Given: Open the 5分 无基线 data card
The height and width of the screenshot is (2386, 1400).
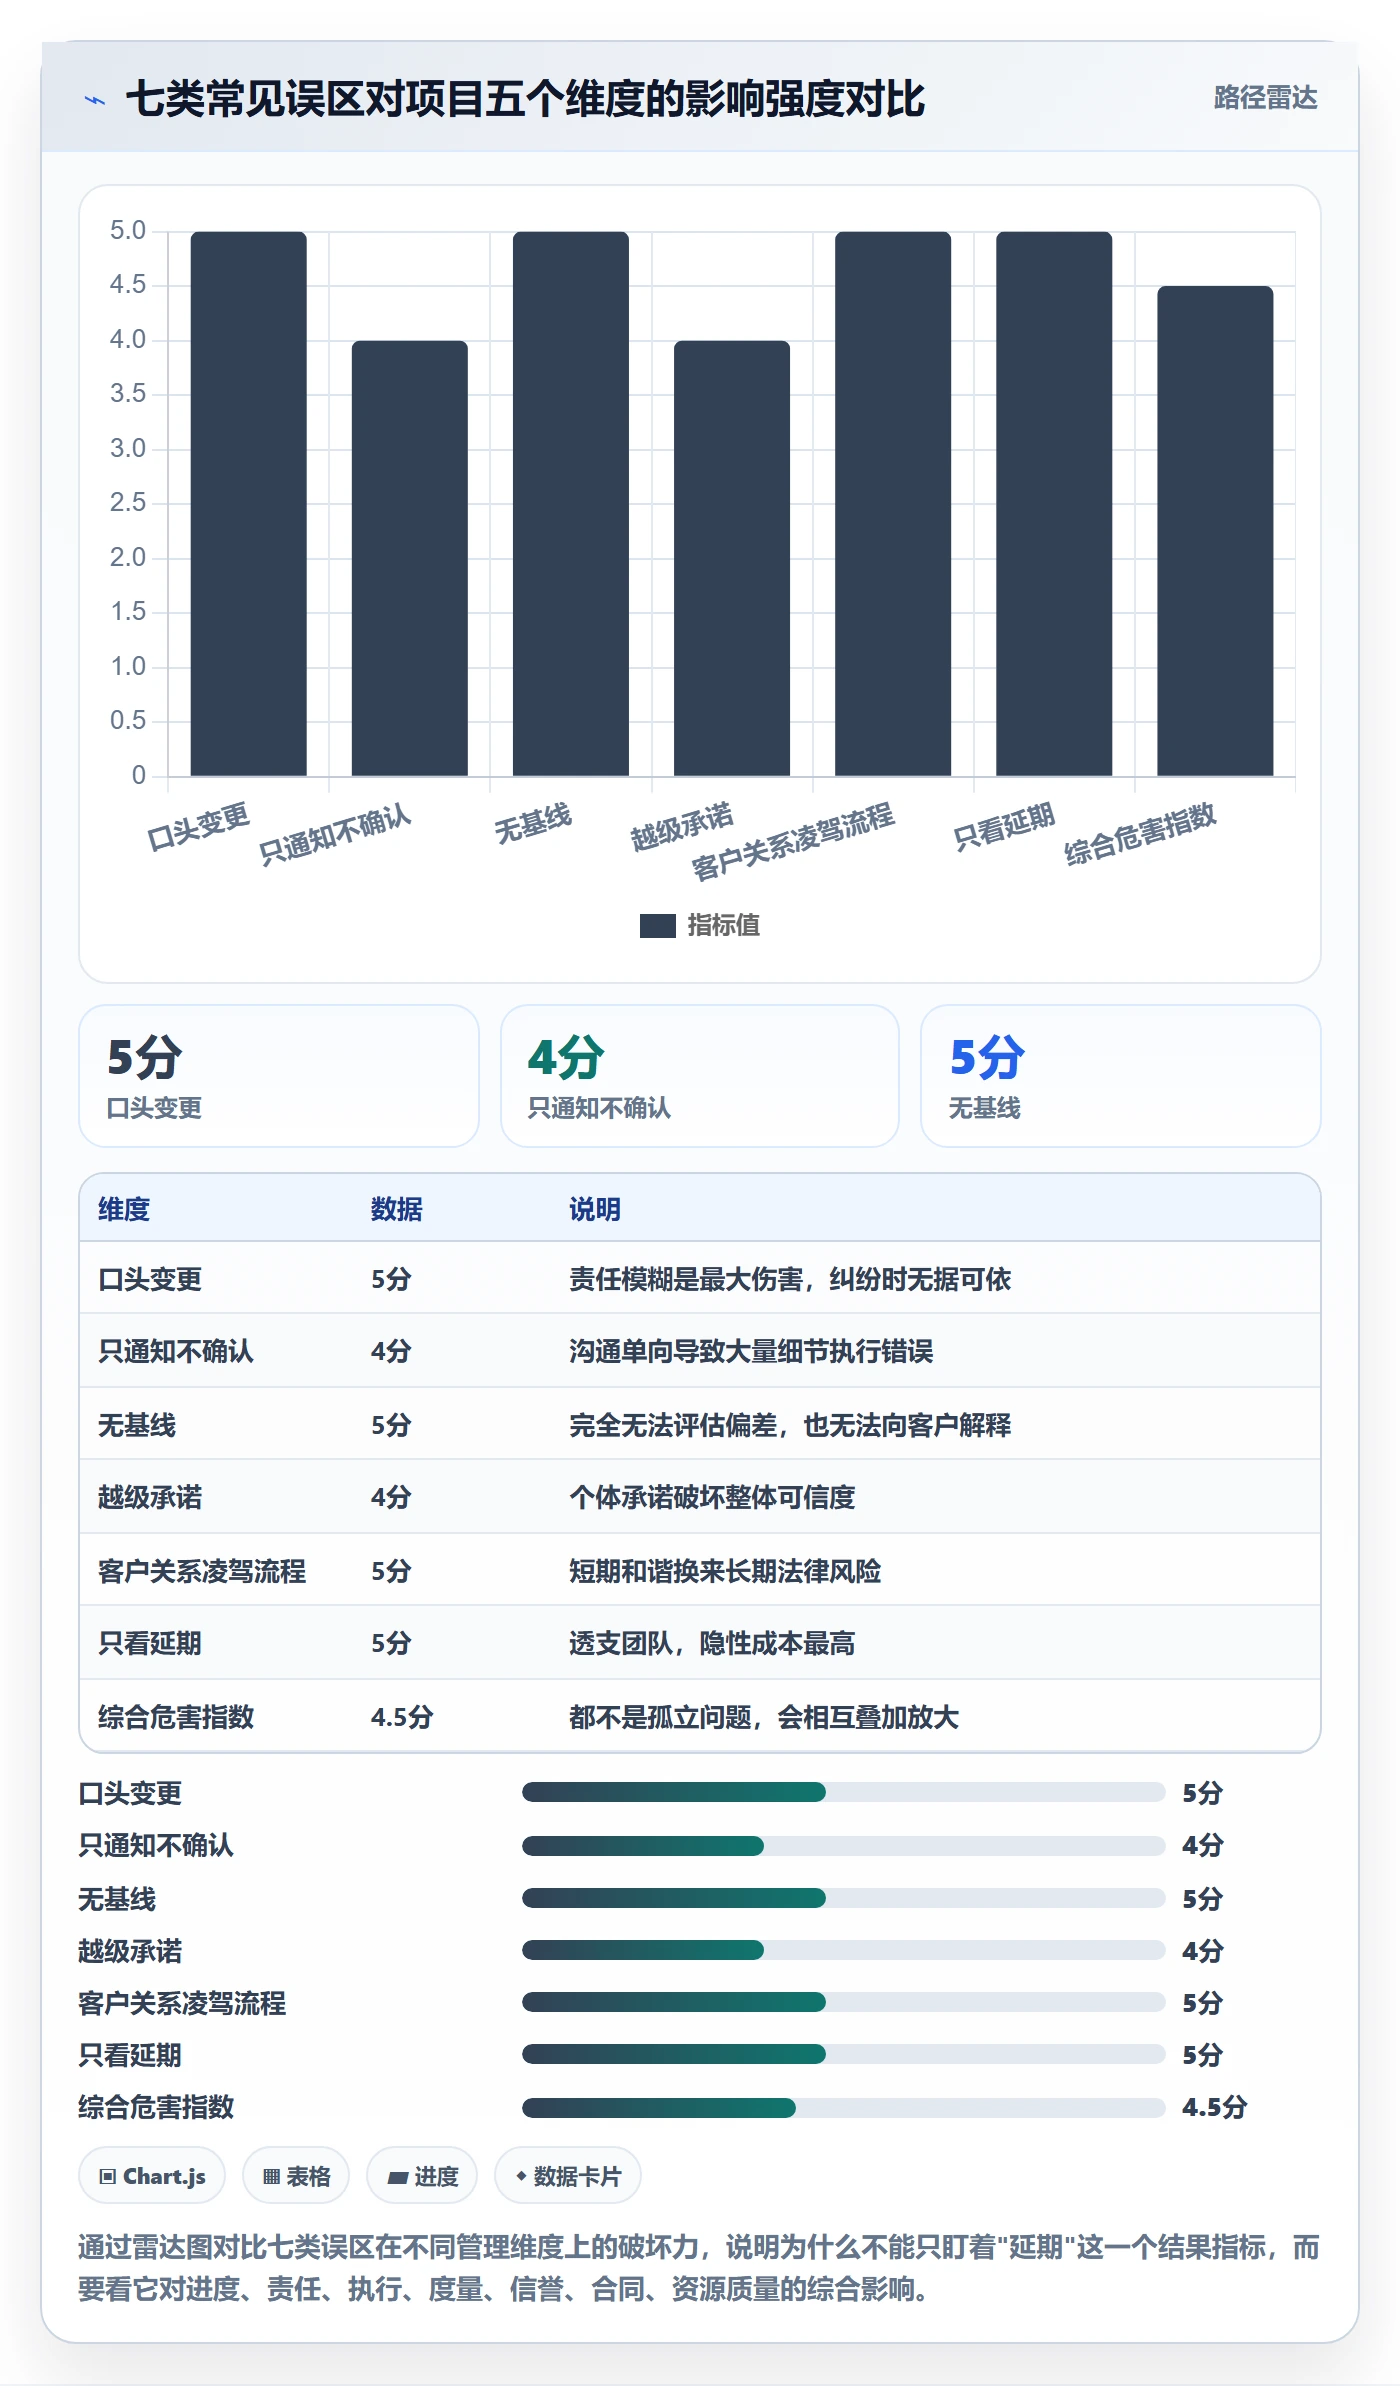Looking at the screenshot, I should 1120,1076.
